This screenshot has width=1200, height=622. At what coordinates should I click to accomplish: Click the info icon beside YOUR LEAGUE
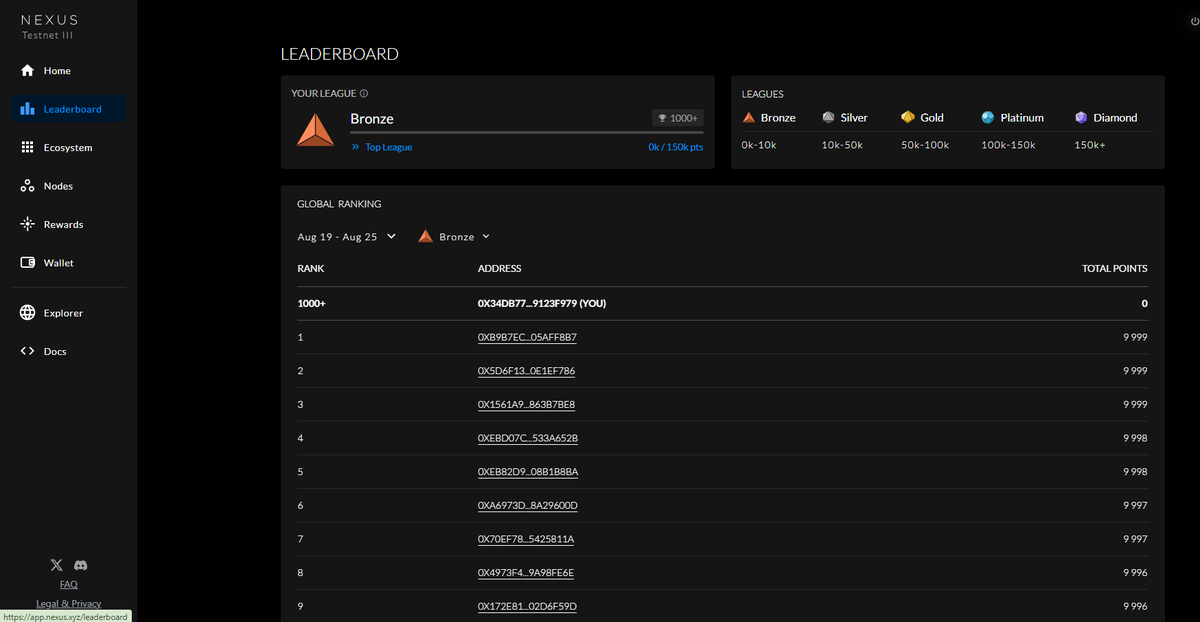pyautogui.click(x=364, y=94)
